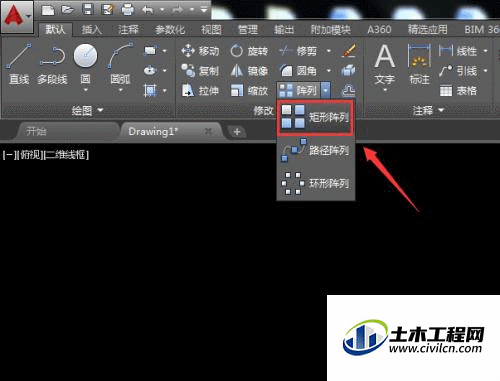Click the Offset tool icon
500x381 pixels.
[349, 90]
